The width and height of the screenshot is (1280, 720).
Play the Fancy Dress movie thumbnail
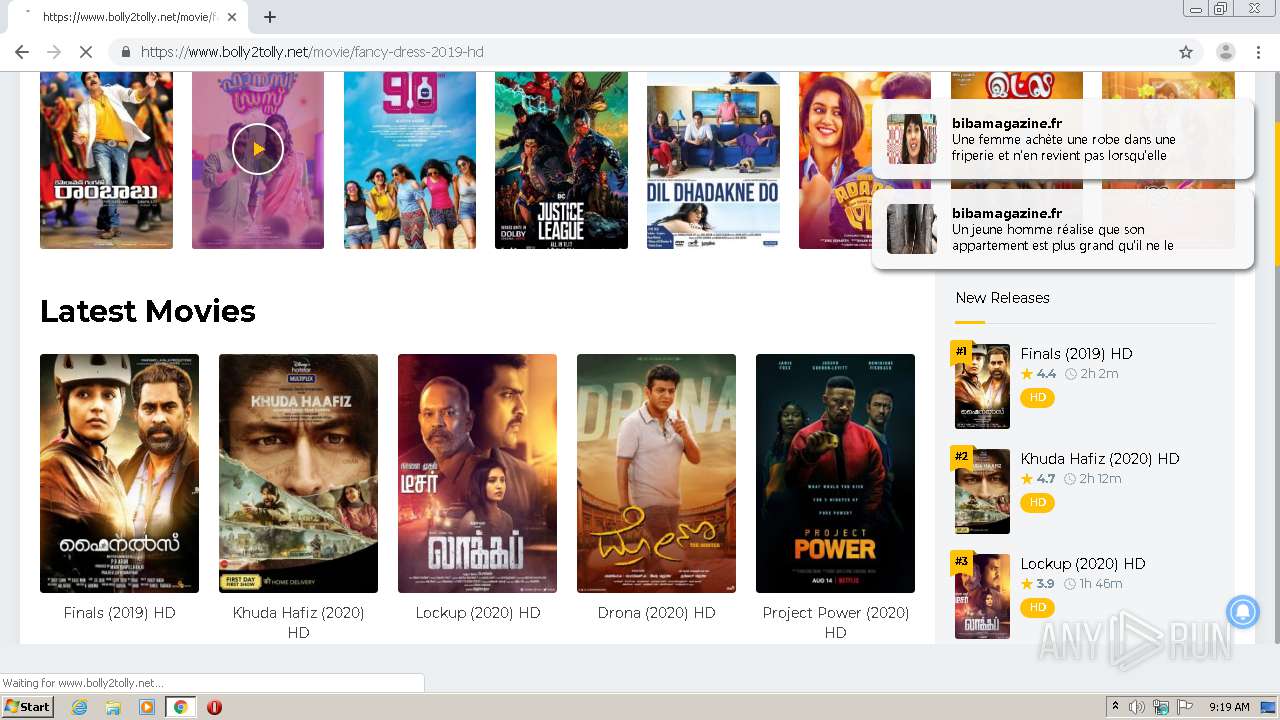click(x=258, y=149)
